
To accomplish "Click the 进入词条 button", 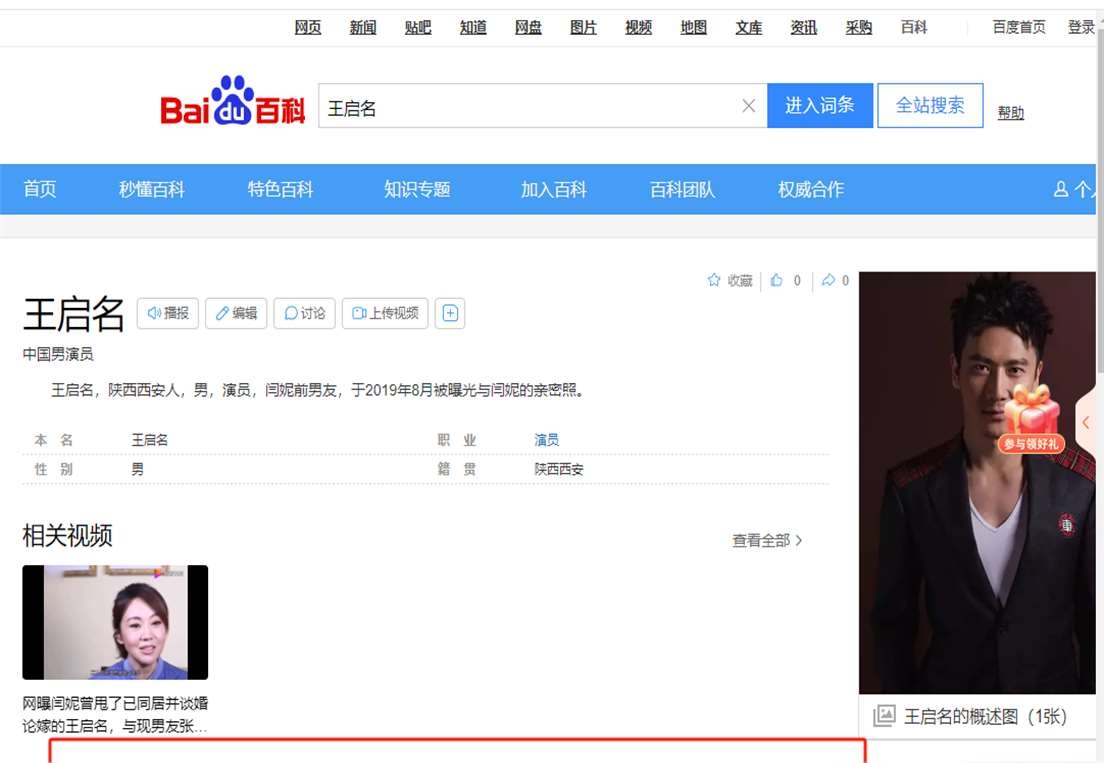I will coord(820,106).
